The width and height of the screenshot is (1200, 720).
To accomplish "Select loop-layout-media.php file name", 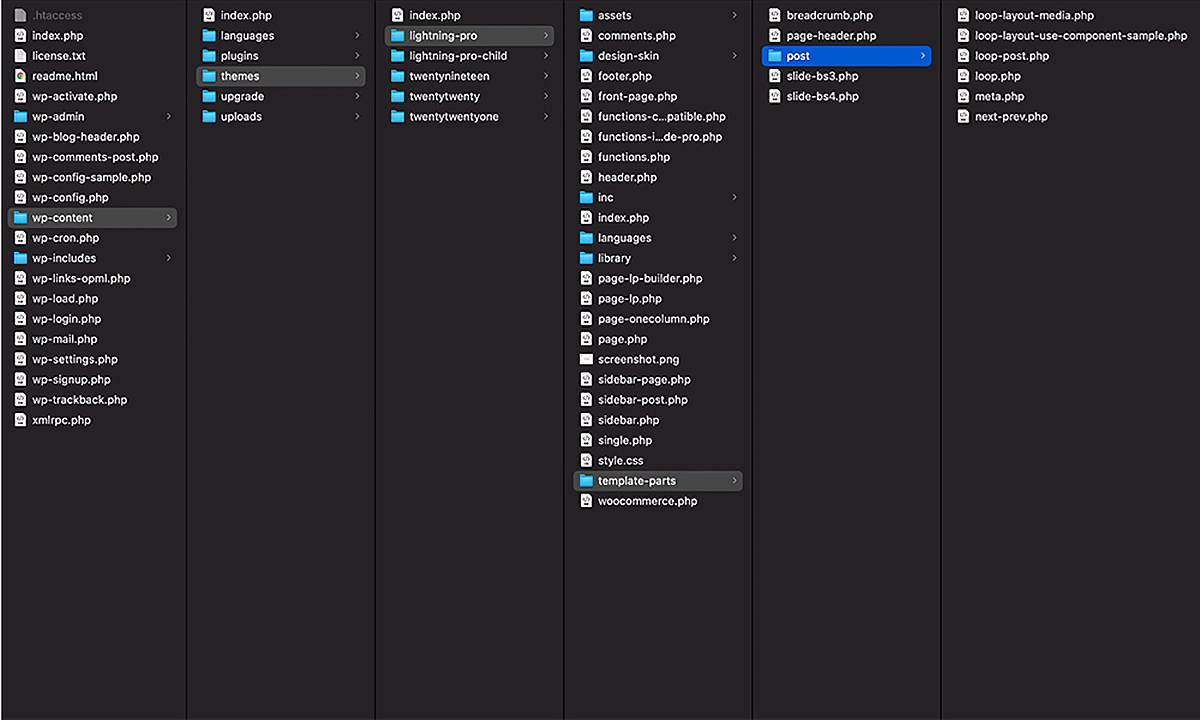I will 1034,15.
